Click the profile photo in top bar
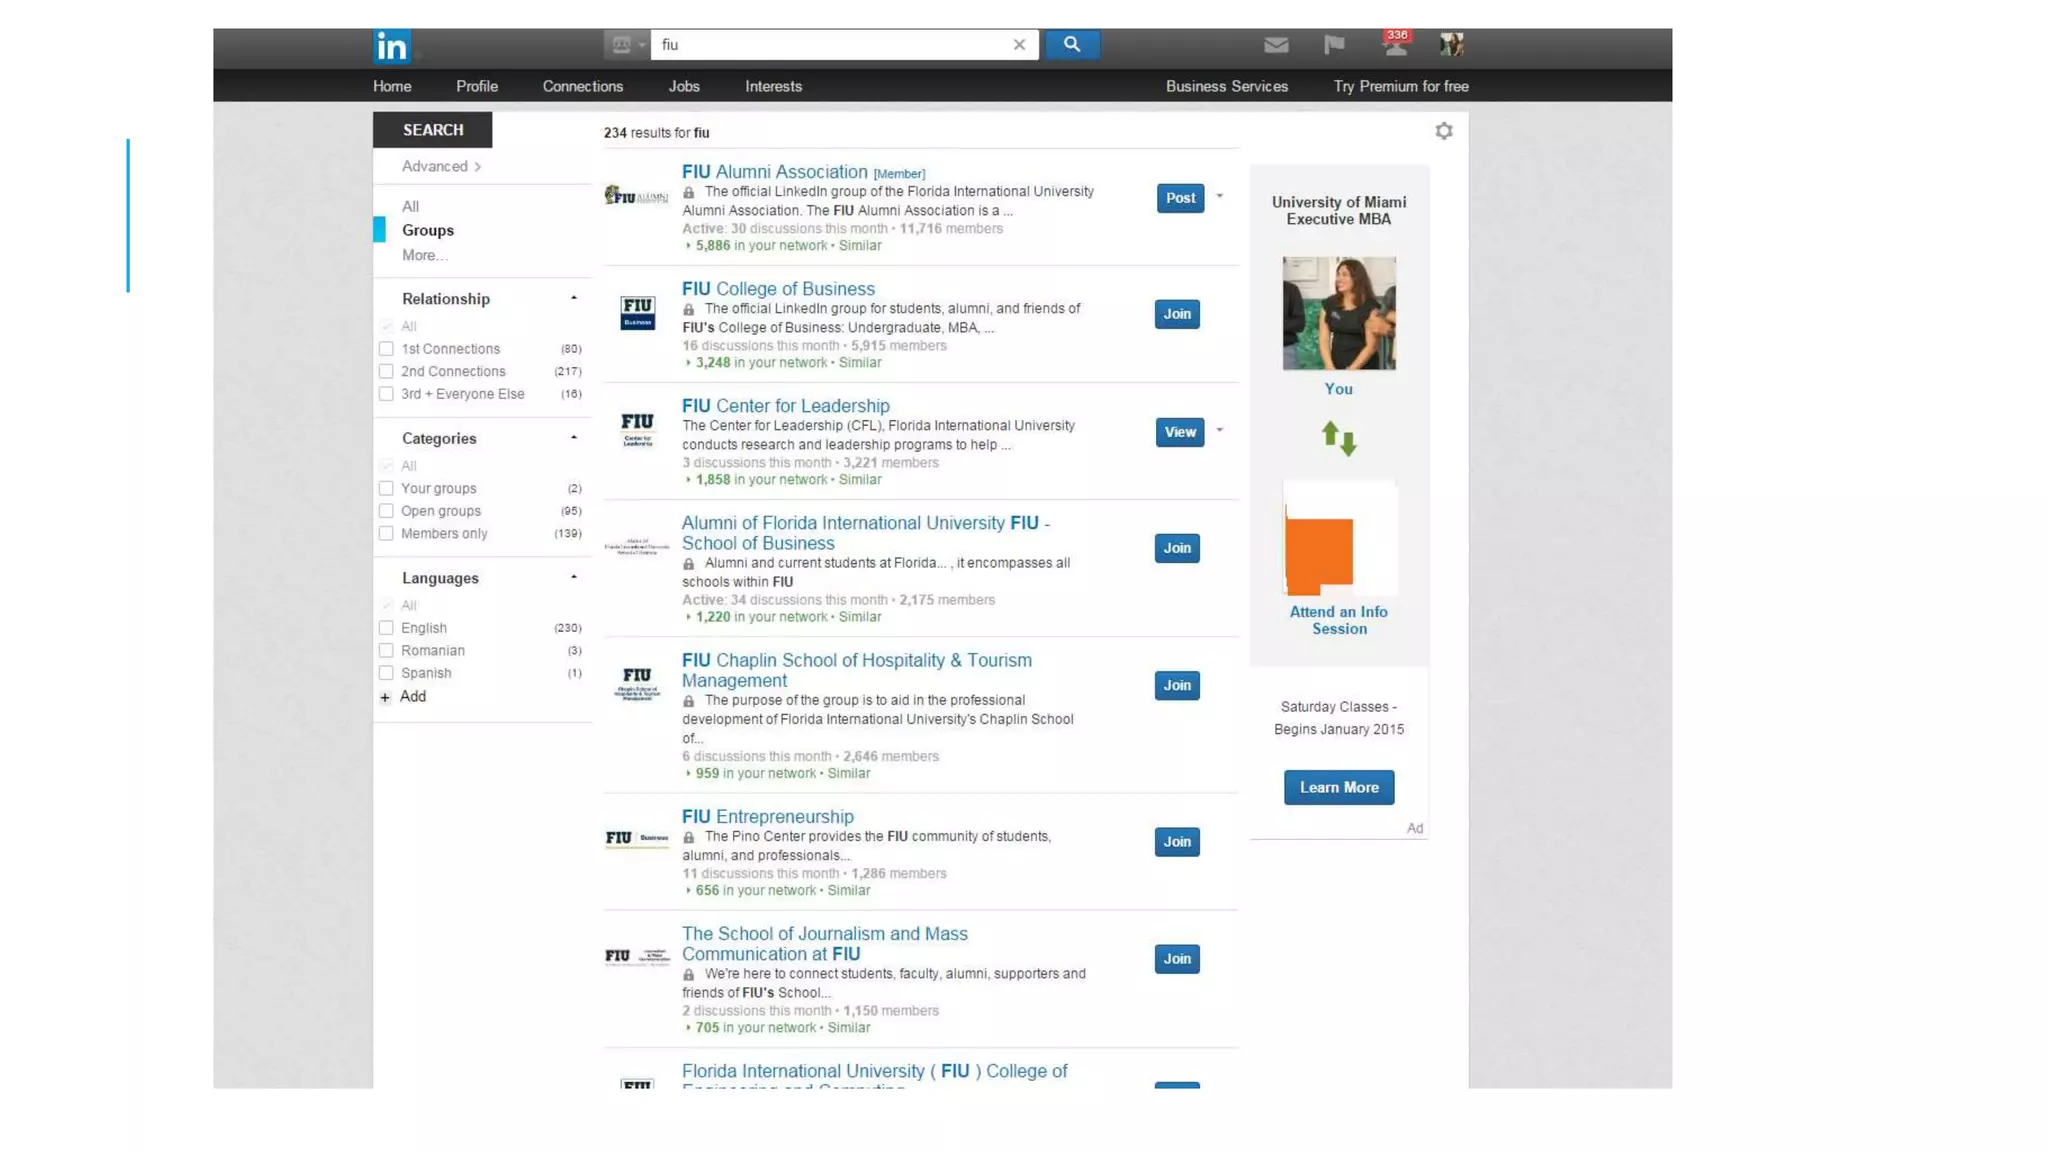2048x1152 pixels. (1451, 44)
